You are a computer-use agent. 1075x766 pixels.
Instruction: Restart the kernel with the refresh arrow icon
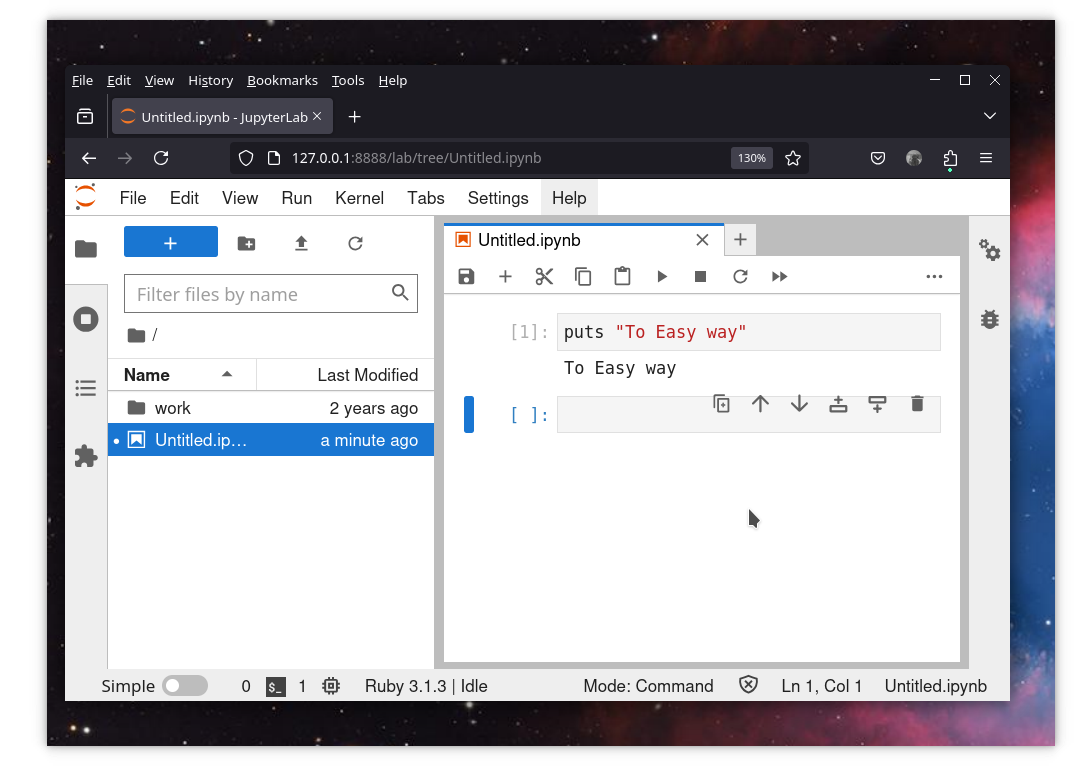[x=740, y=277]
